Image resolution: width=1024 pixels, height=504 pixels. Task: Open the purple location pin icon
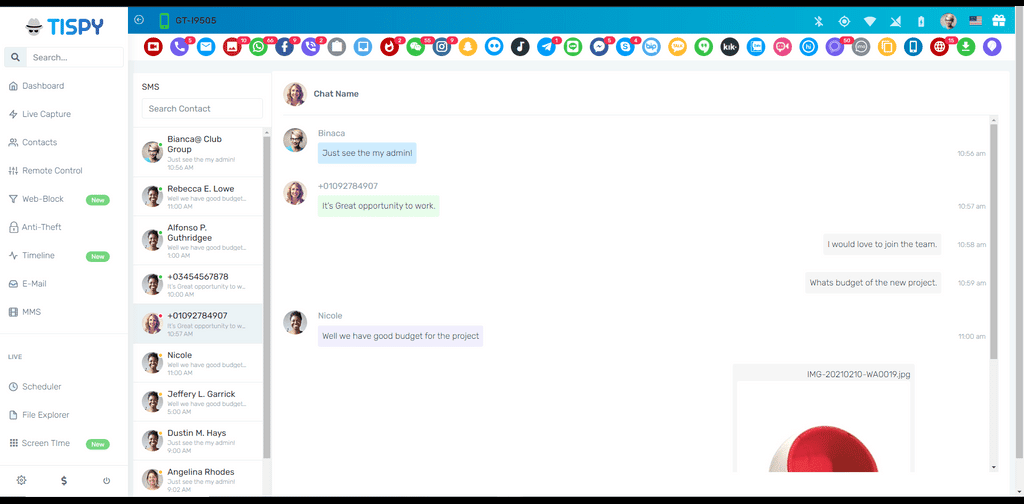click(992, 46)
